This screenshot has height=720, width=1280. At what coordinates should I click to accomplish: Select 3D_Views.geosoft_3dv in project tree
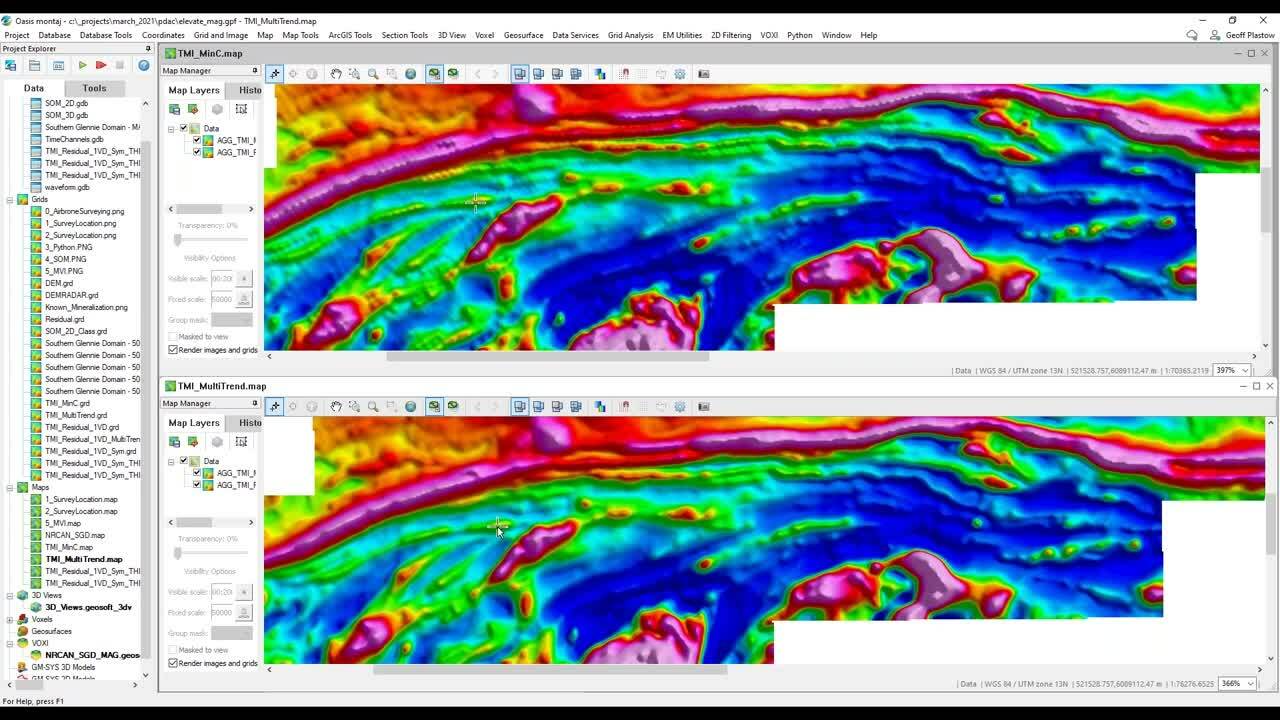point(88,607)
